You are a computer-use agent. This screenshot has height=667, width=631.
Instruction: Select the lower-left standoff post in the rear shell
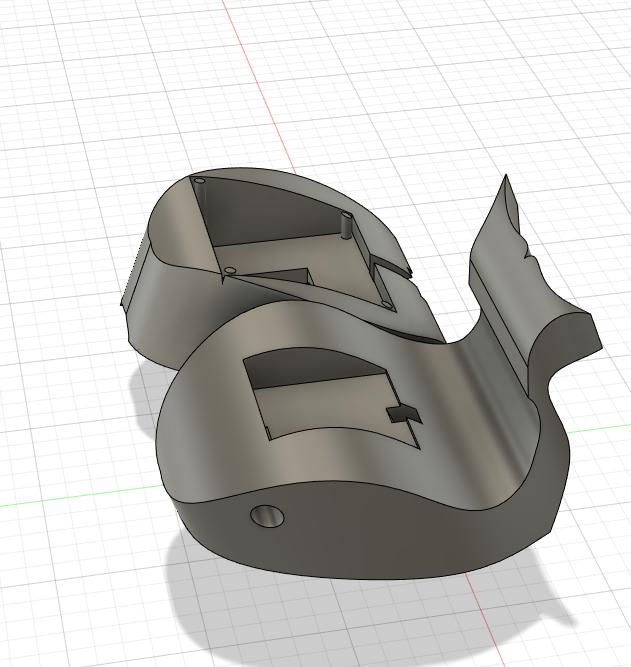(x=230, y=271)
